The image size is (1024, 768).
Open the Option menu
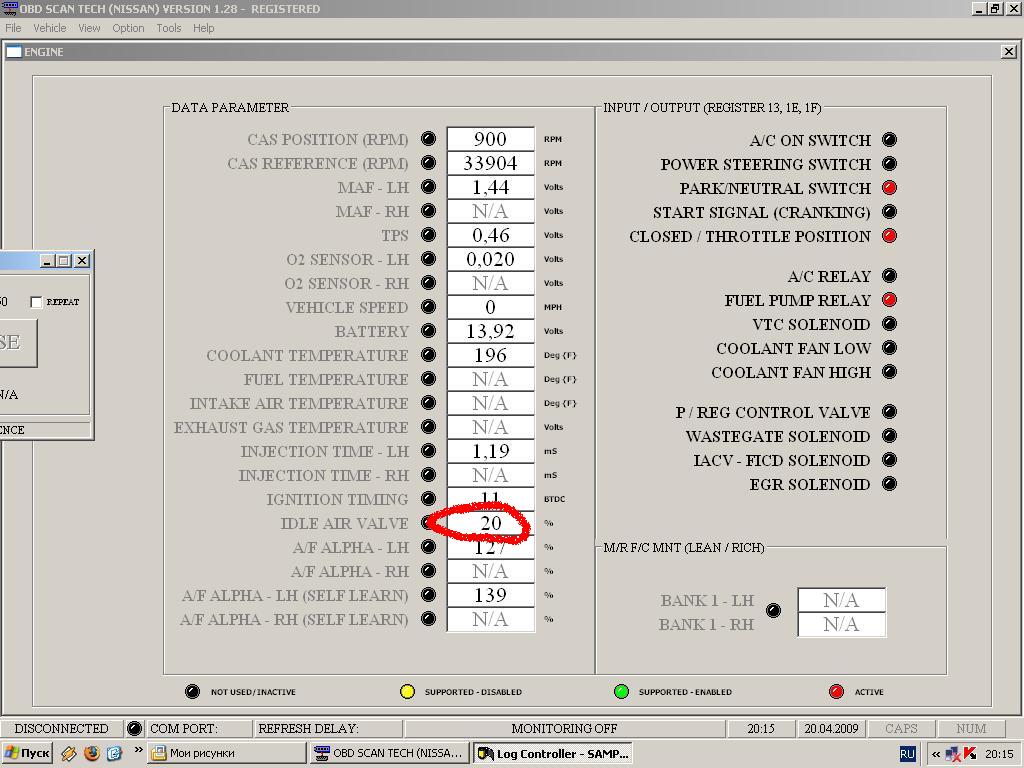pos(128,28)
